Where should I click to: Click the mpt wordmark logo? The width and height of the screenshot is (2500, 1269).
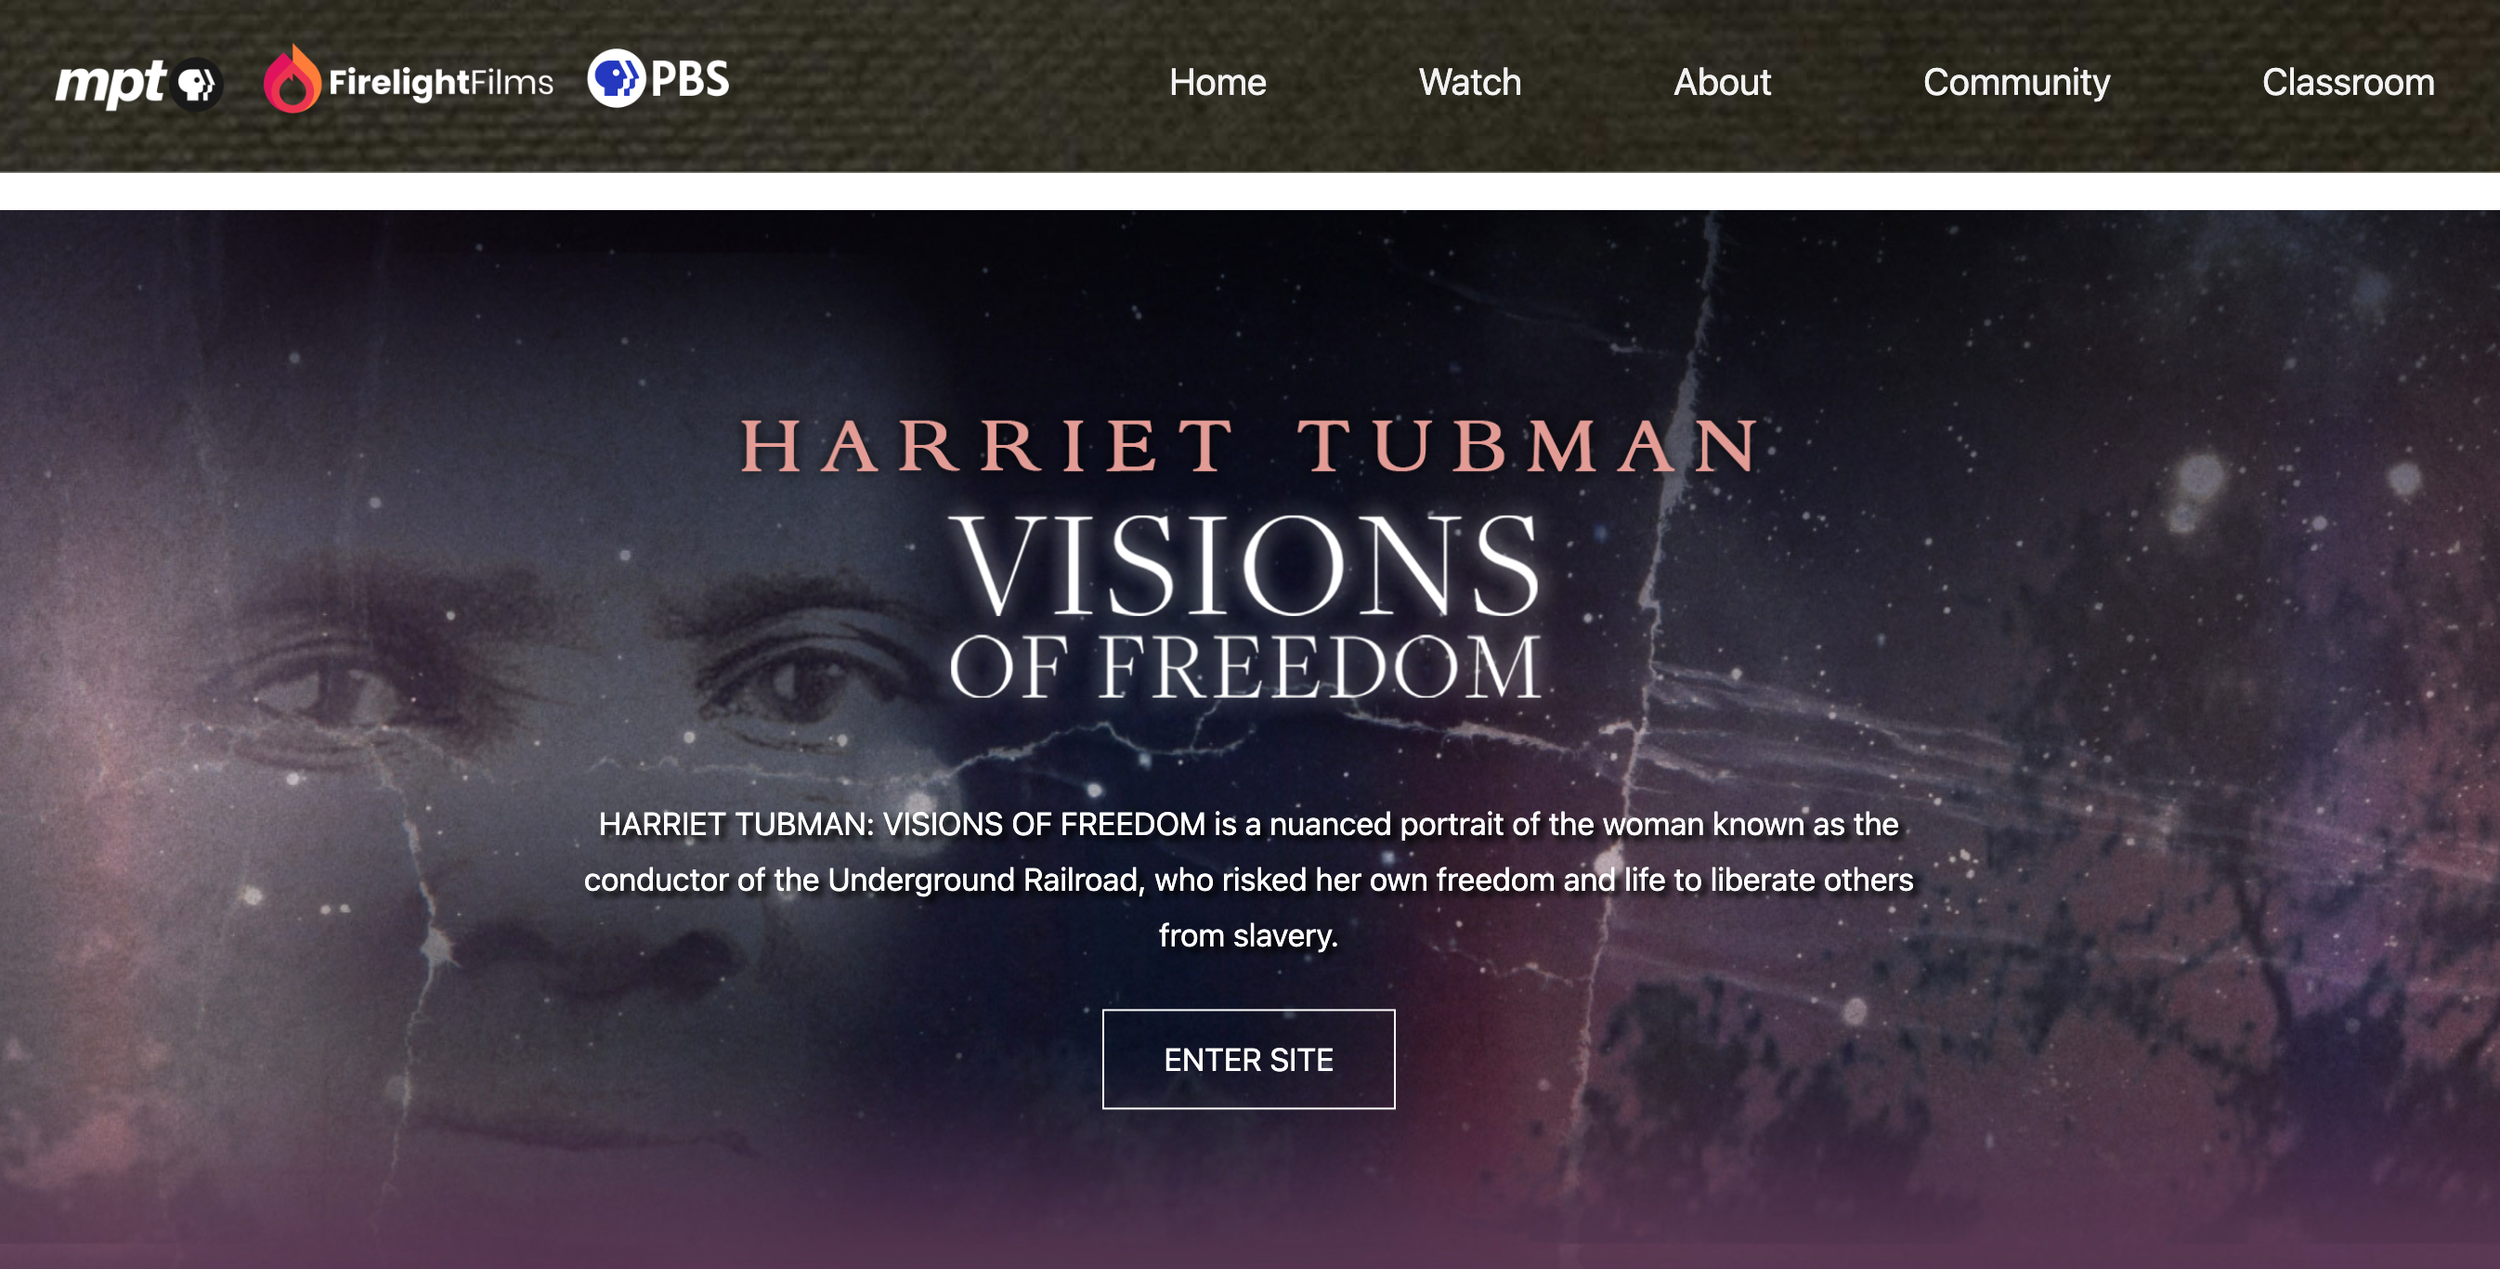[x=110, y=83]
